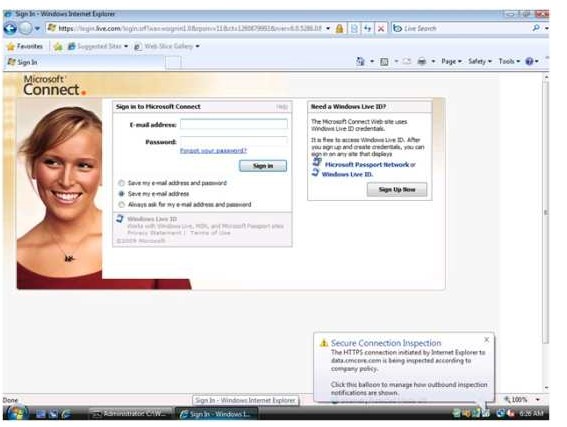Click the Print icon in command bar

click(422, 61)
